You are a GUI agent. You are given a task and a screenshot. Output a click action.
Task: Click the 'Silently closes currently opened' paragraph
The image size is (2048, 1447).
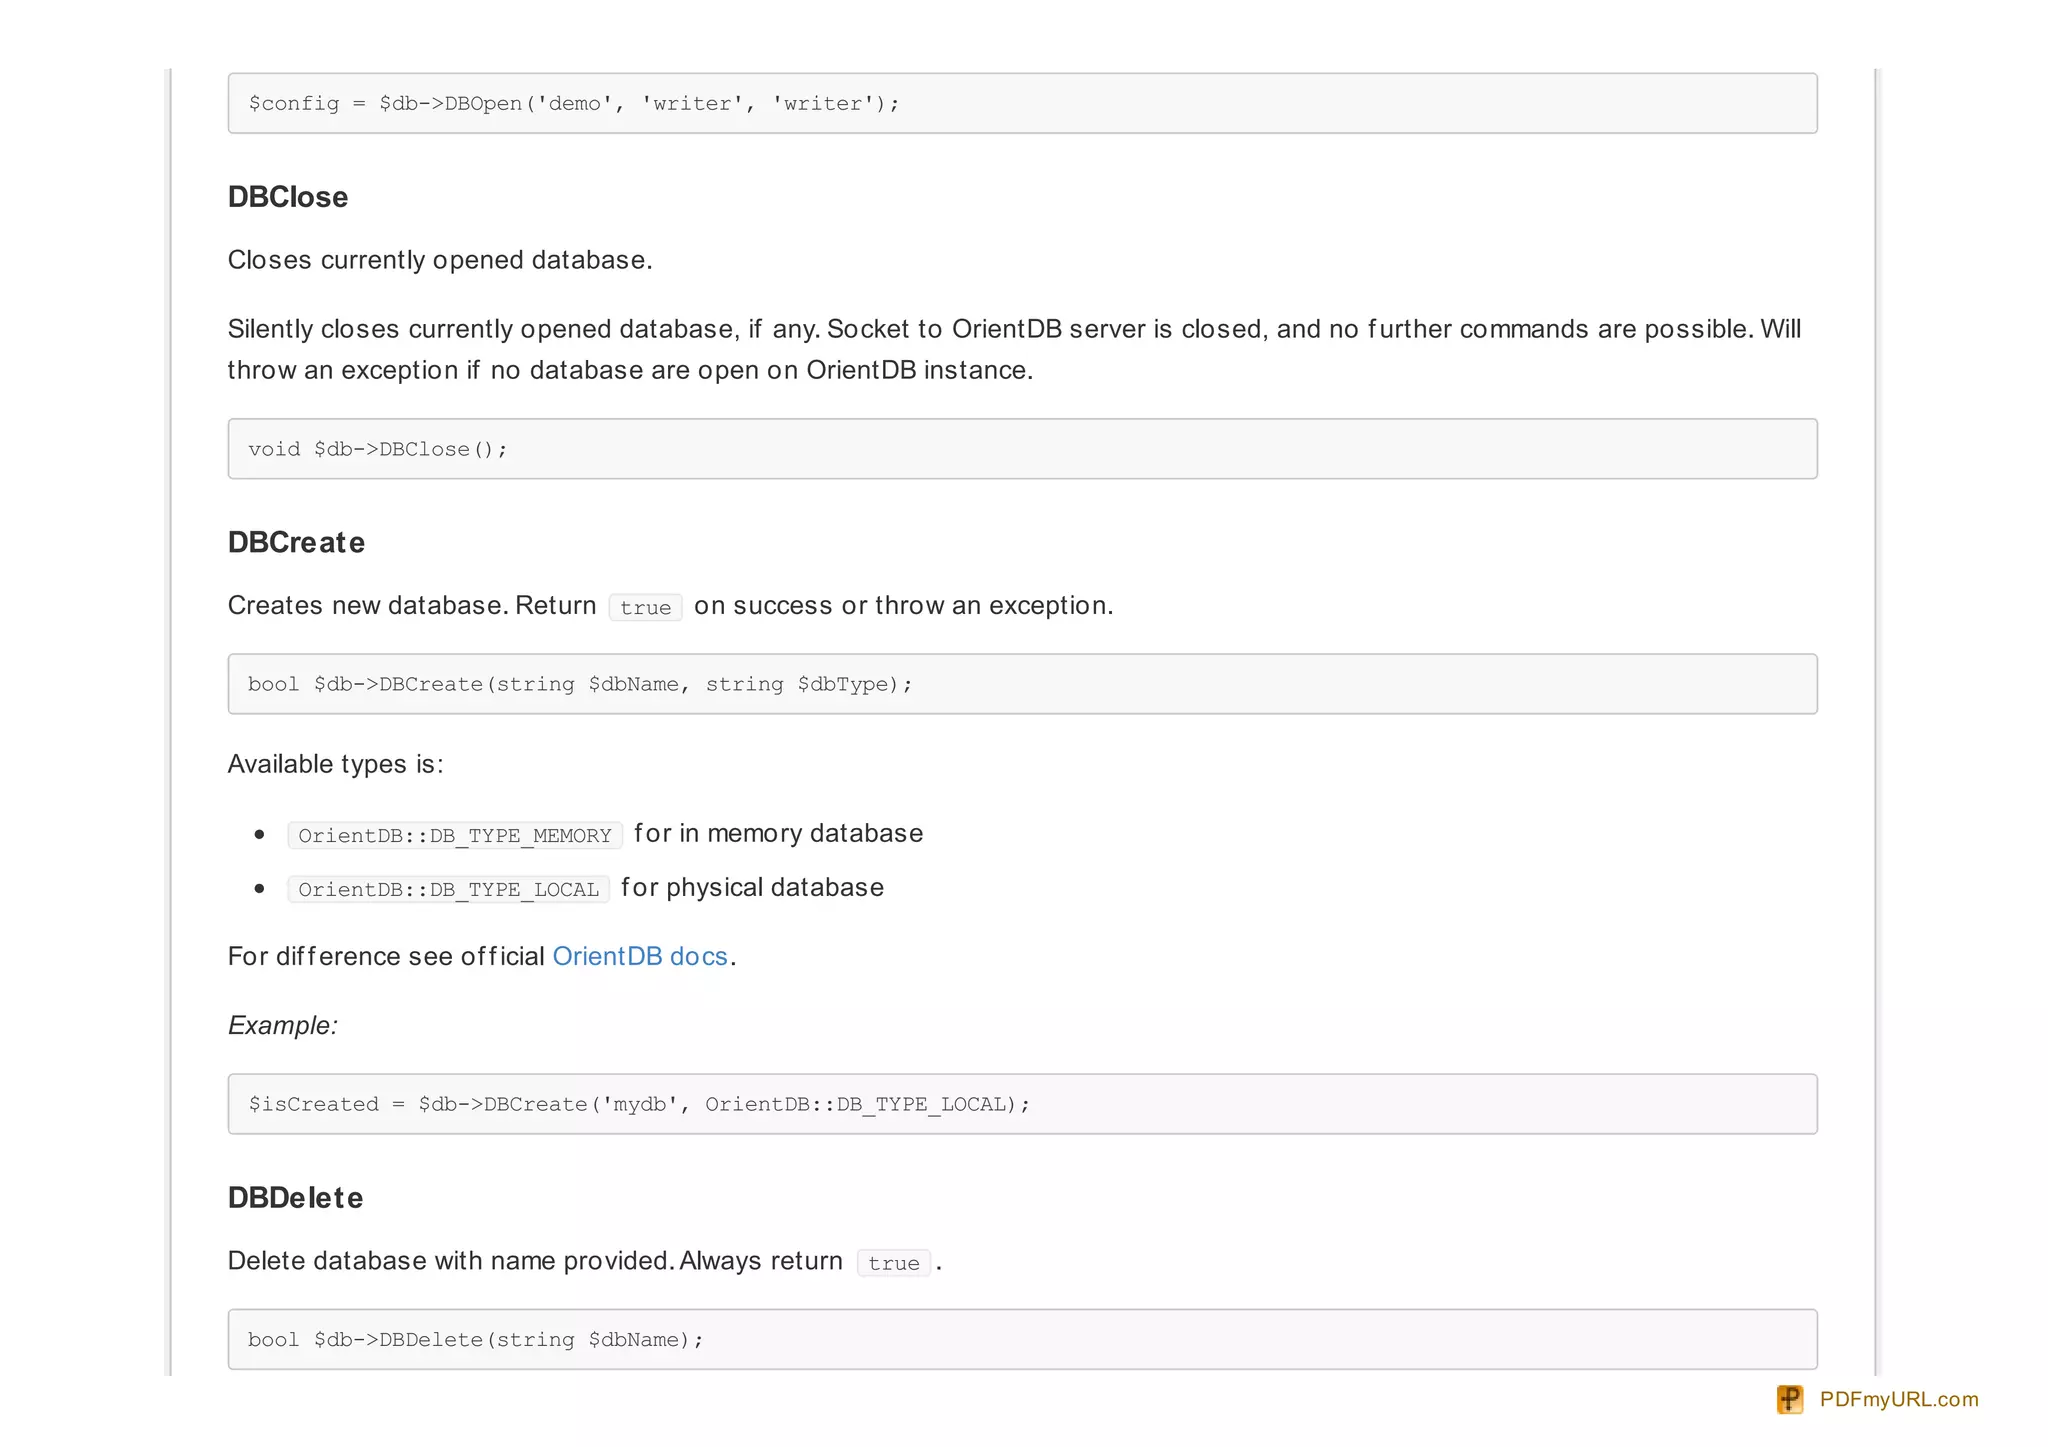pos(1013,349)
